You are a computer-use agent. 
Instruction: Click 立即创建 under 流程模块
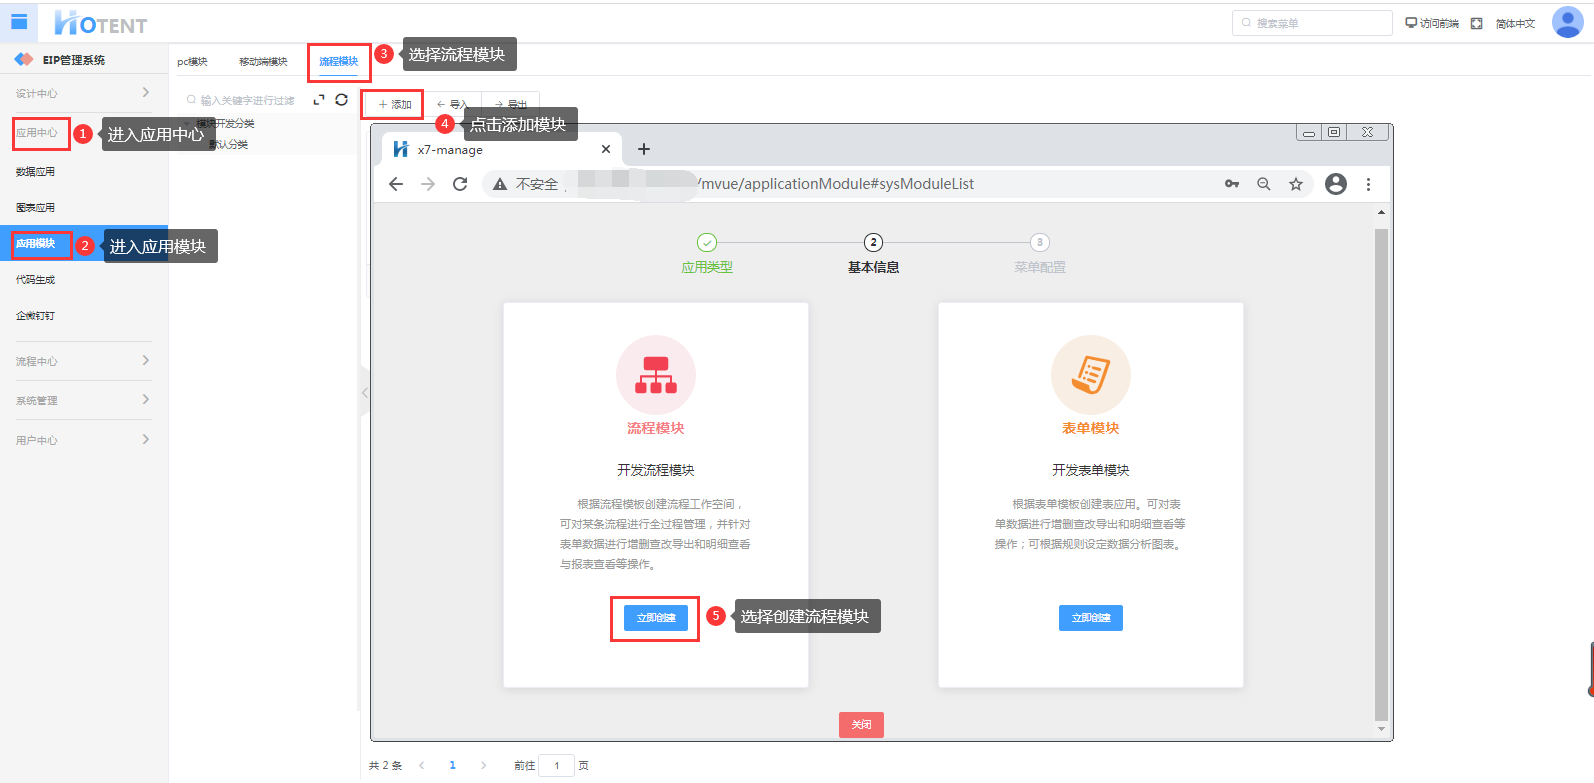click(656, 618)
